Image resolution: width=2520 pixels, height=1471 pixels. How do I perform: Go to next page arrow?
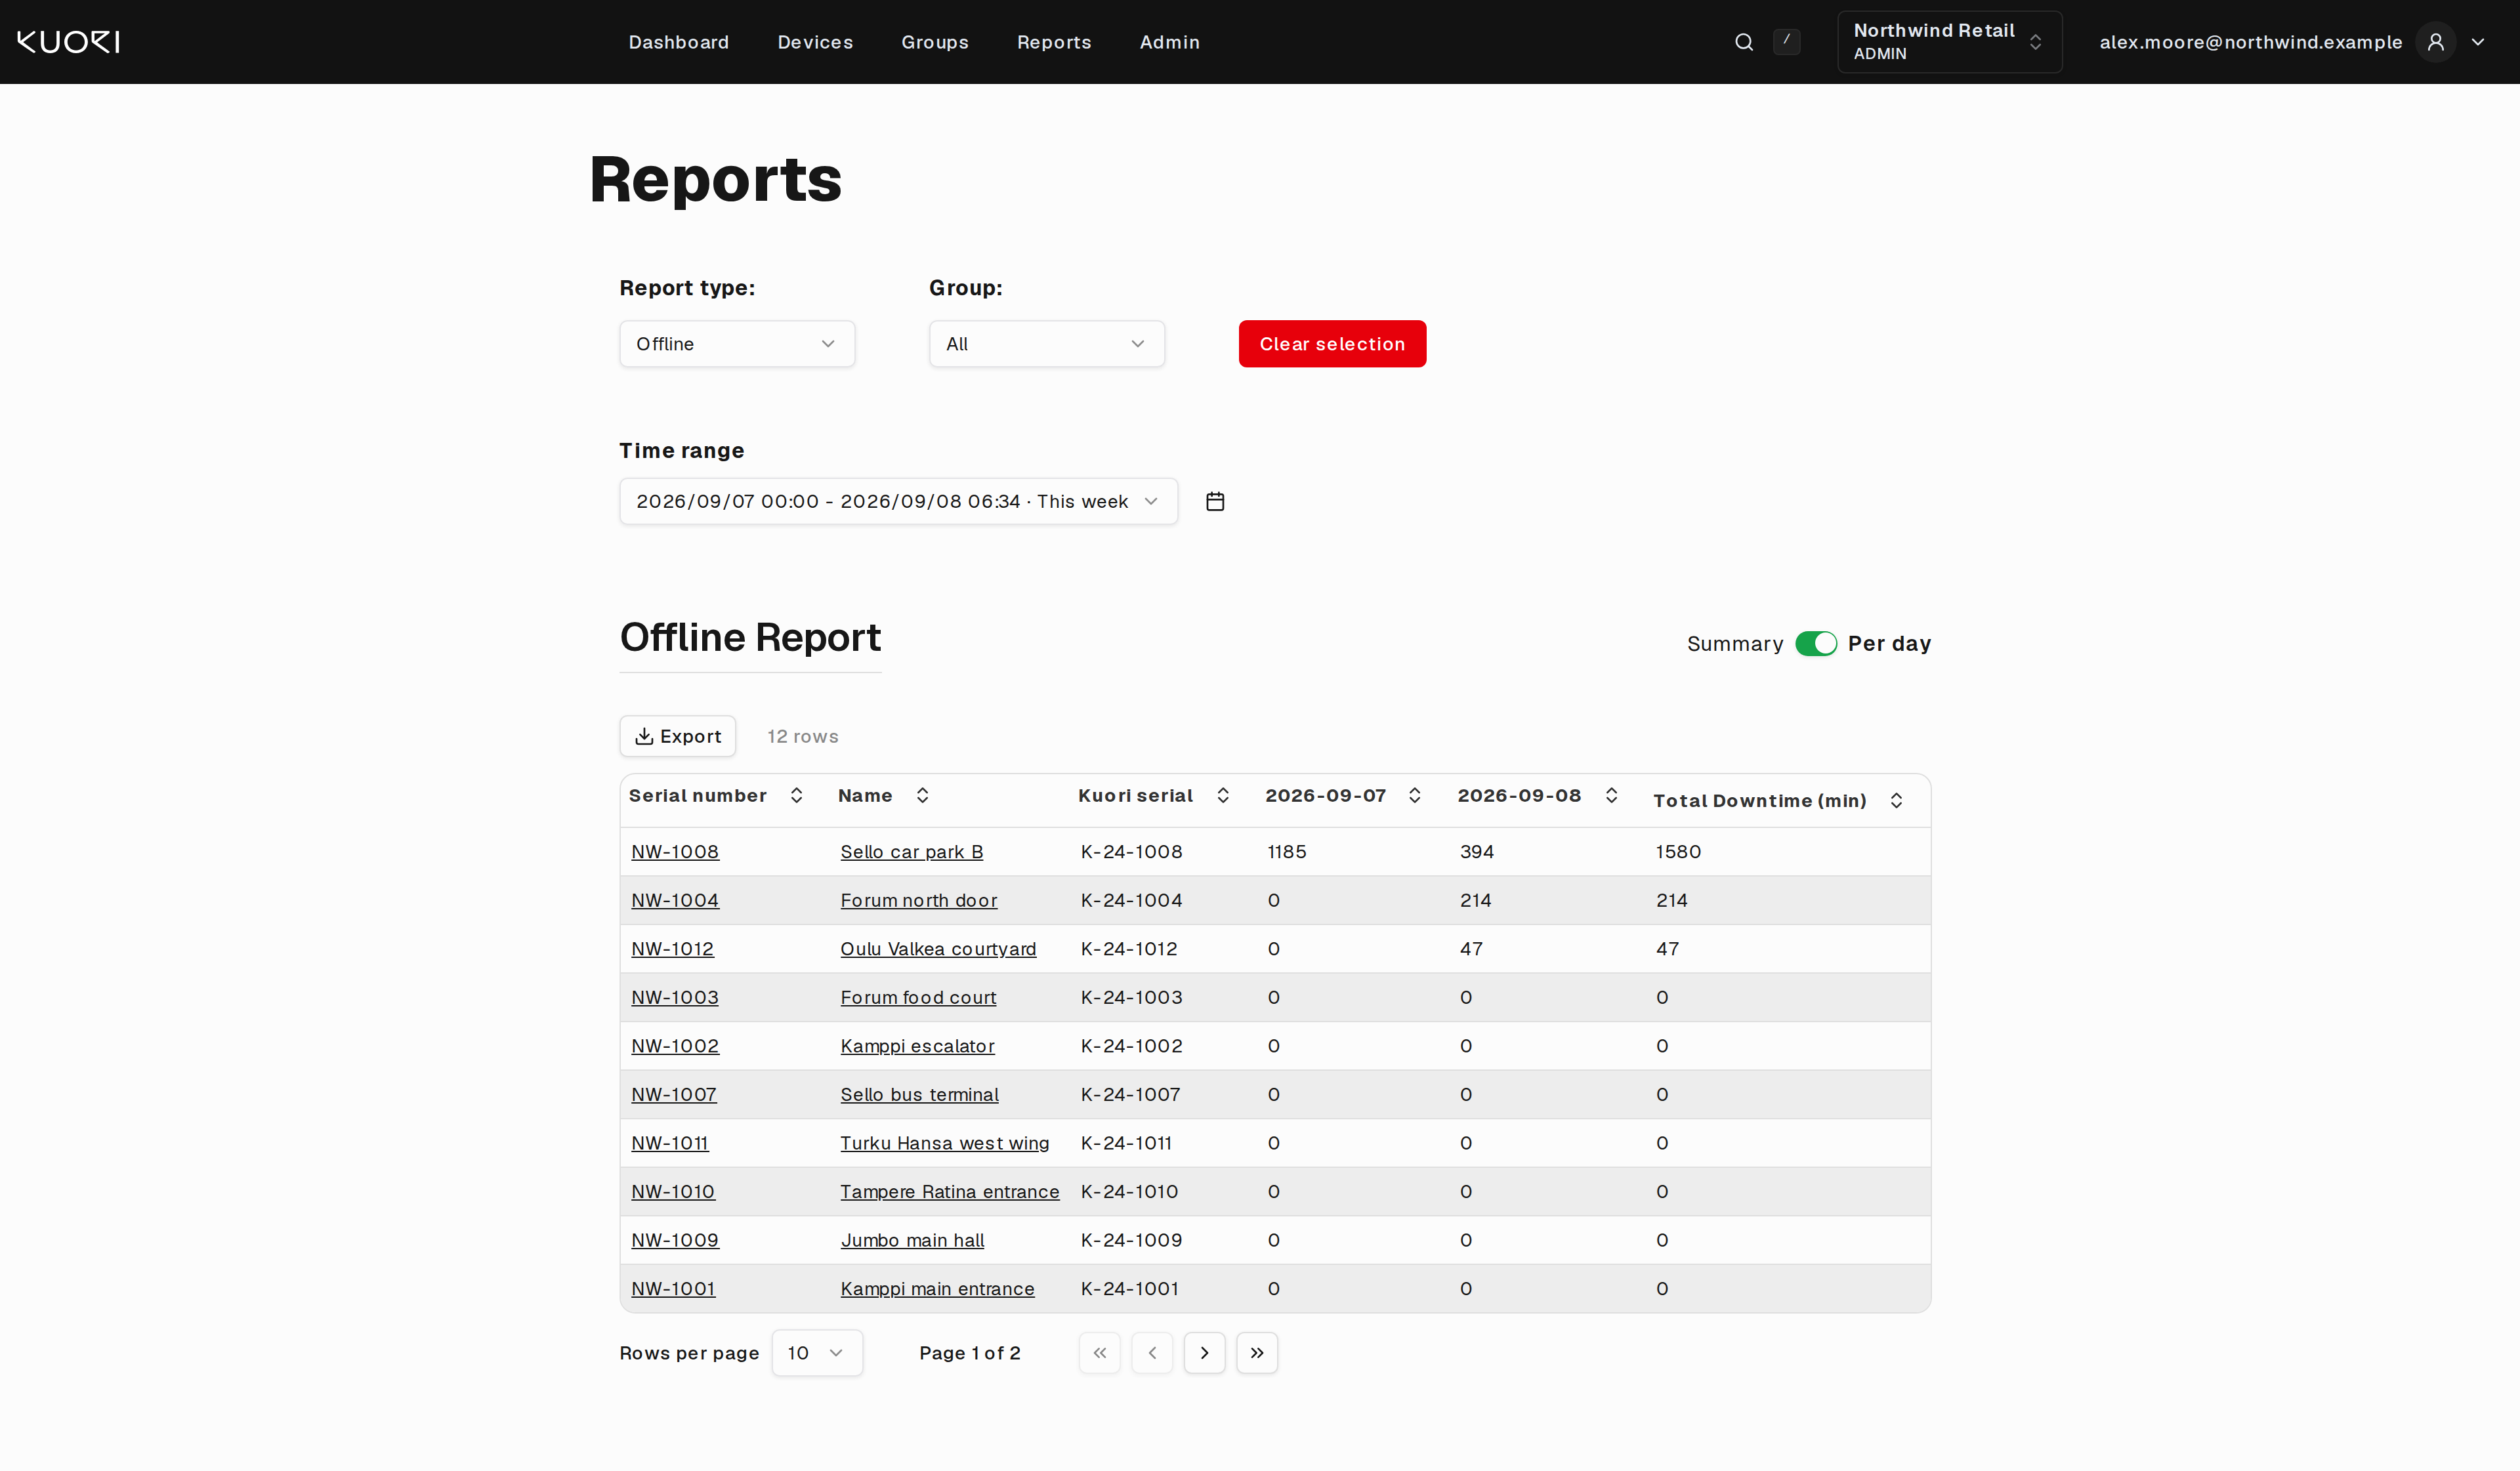point(1204,1352)
